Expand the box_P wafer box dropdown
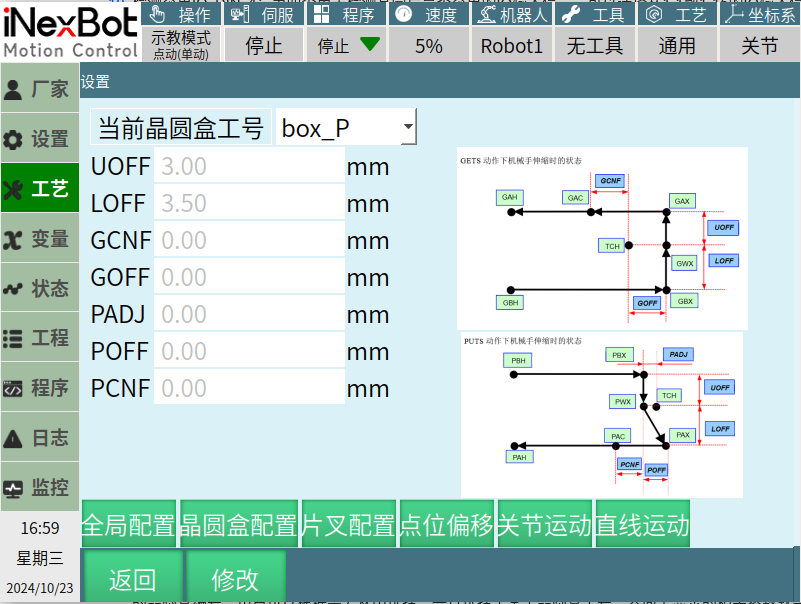Image resolution: width=801 pixels, height=604 pixels. pyautogui.click(x=346, y=128)
